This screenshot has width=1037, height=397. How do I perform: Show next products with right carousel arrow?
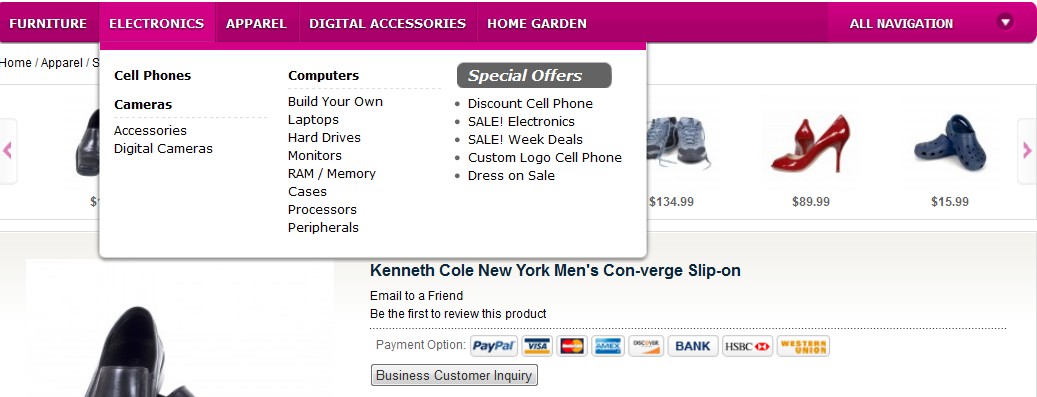(x=1027, y=151)
